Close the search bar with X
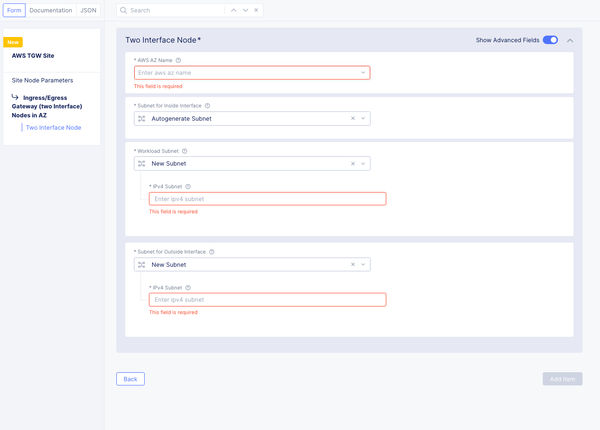 [256, 10]
